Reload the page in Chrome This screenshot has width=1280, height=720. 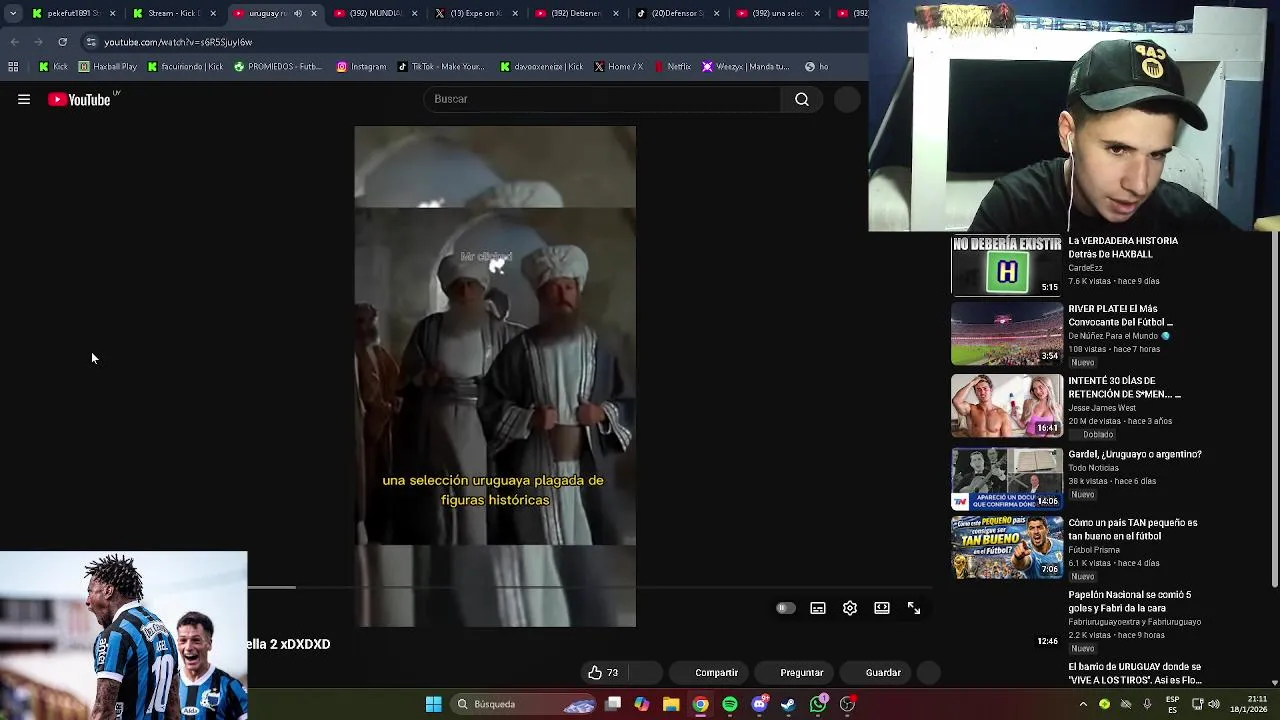(x=63, y=42)
